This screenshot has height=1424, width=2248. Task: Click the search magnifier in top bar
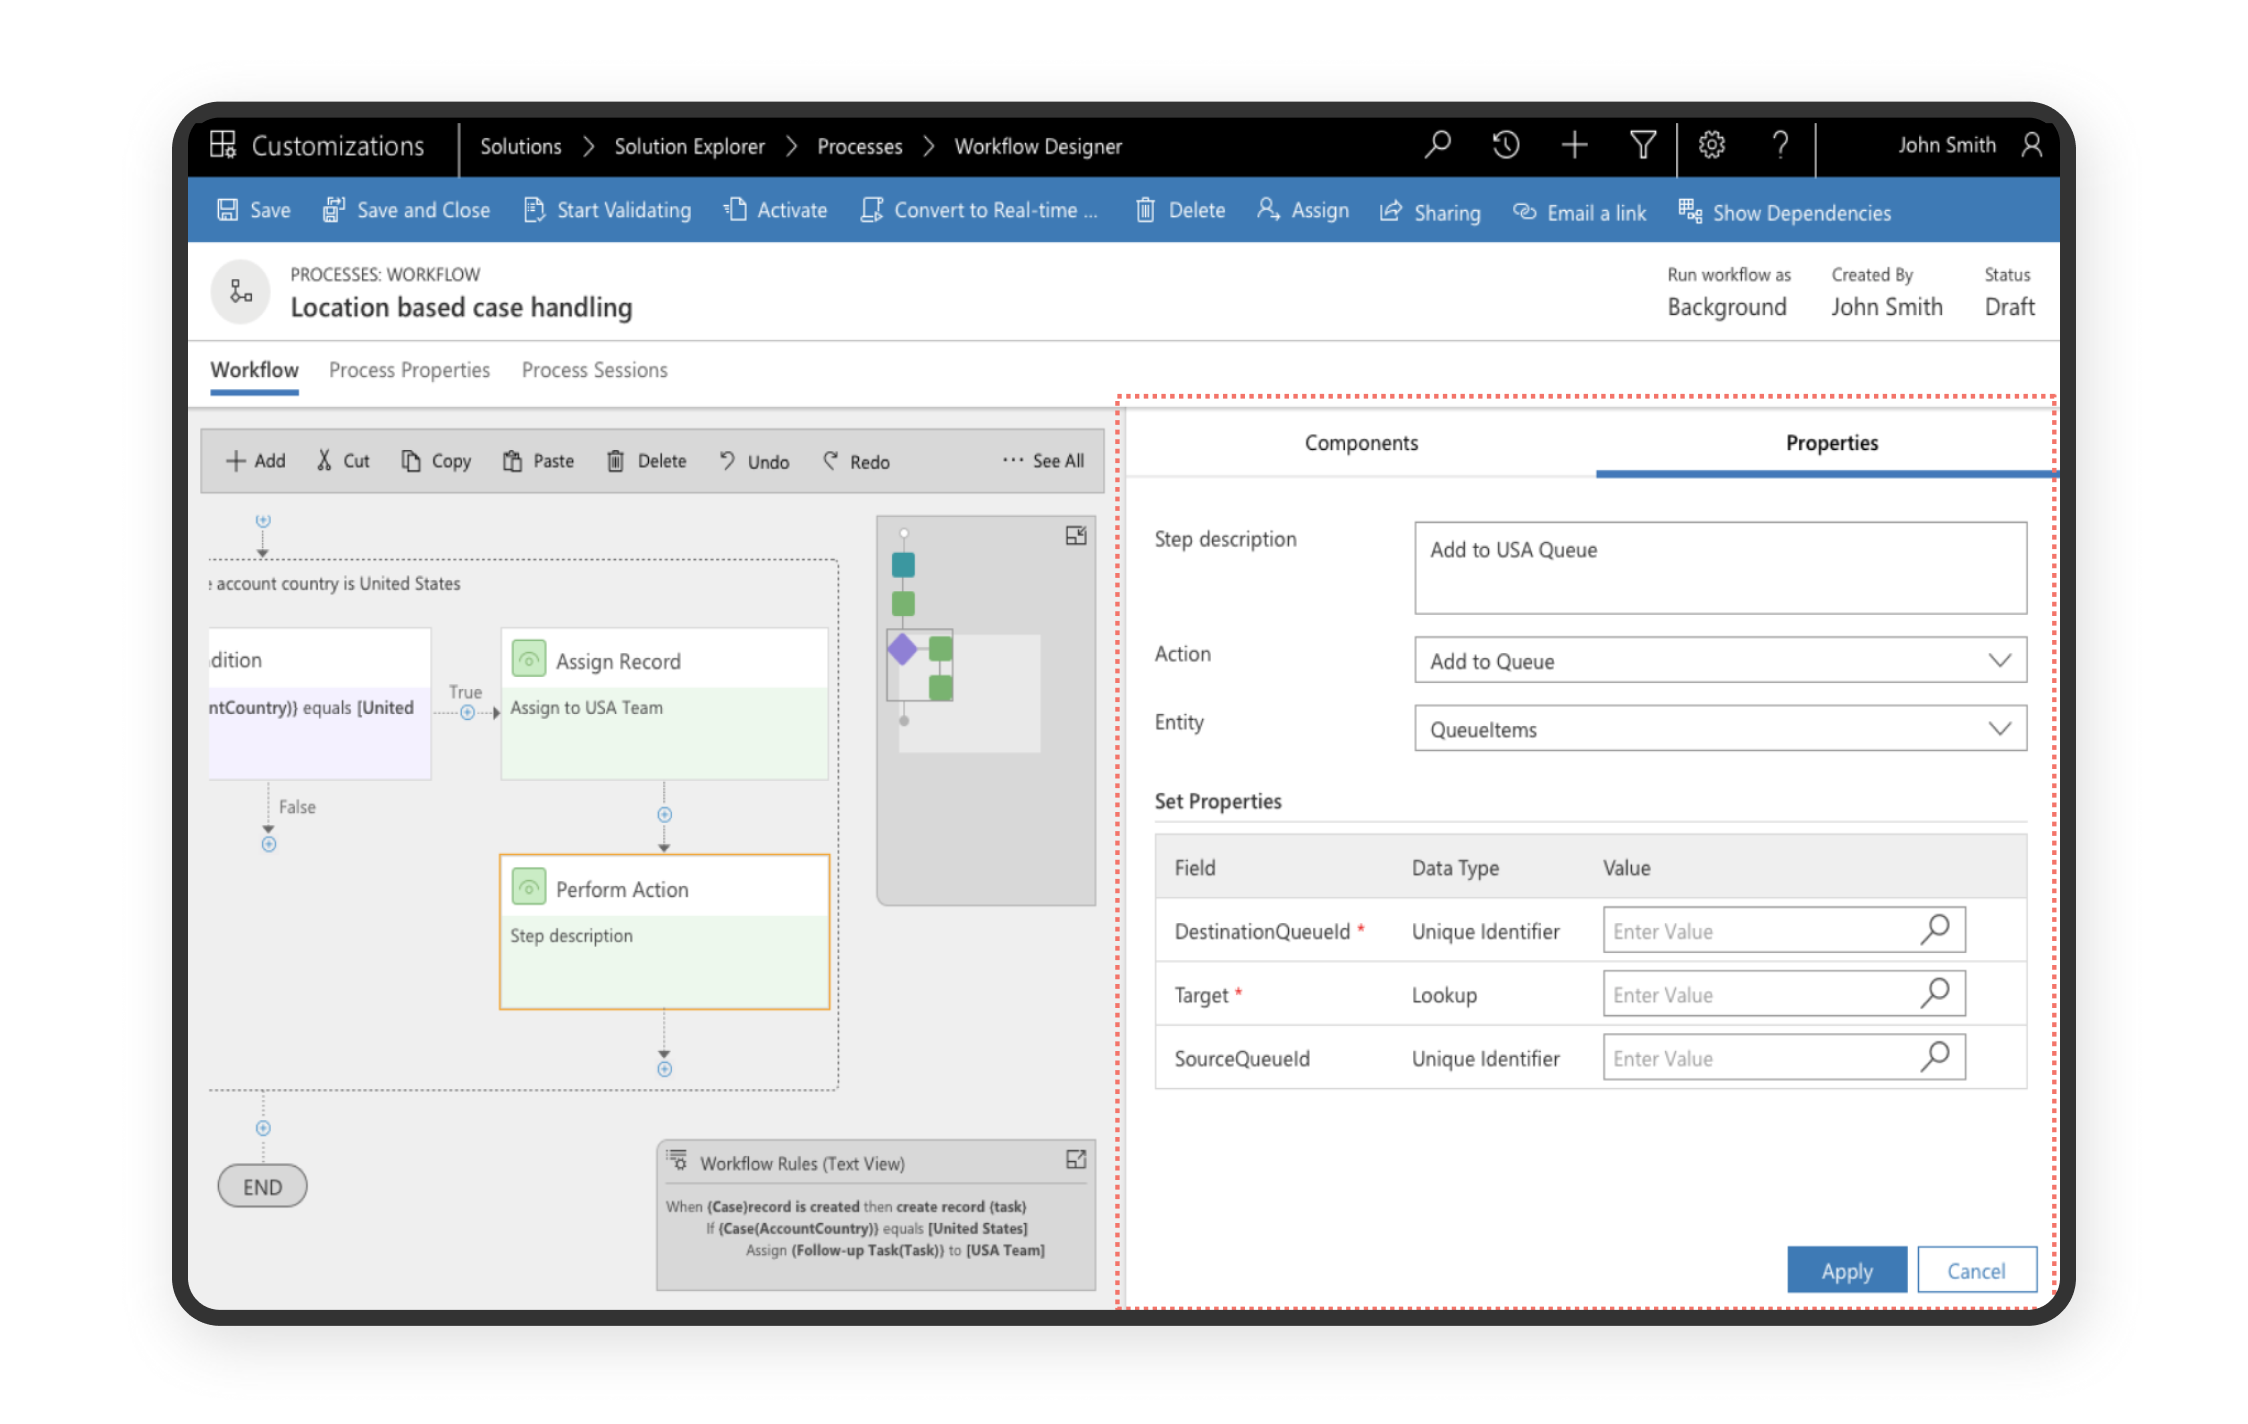[x=1438, y=146]
